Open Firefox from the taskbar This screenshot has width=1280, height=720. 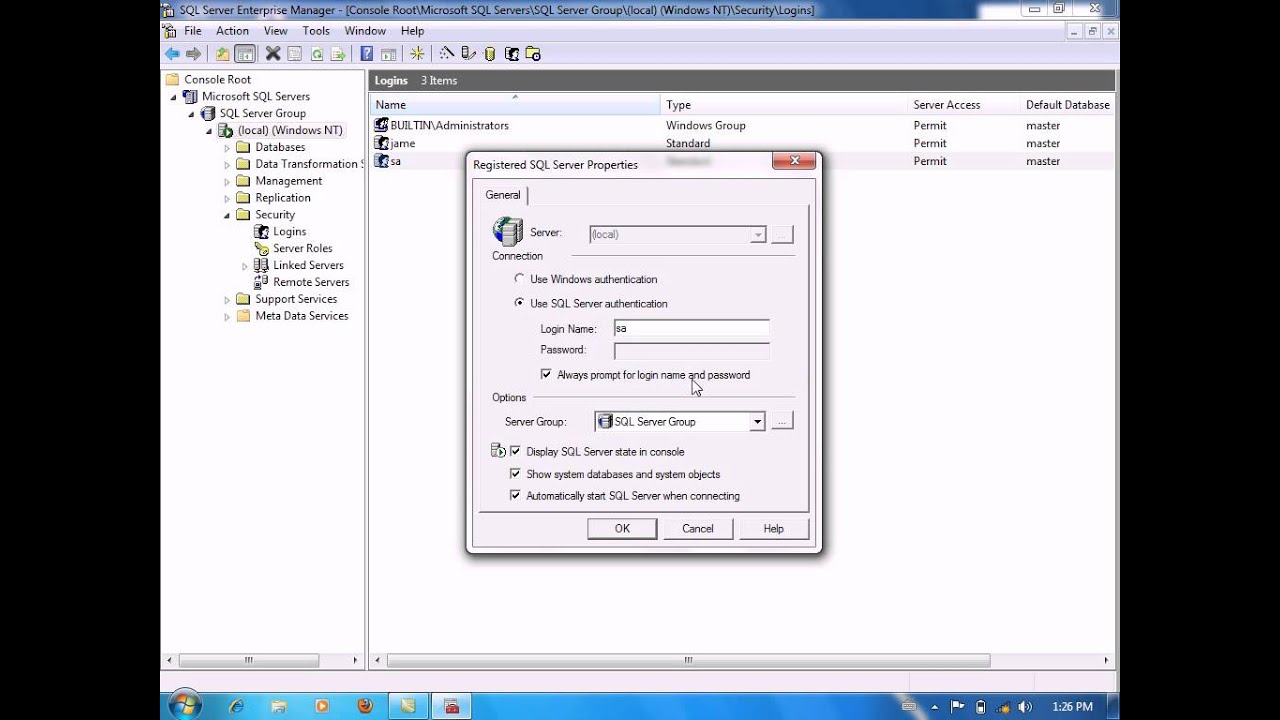pyautogui.click(x=364, y=706)
